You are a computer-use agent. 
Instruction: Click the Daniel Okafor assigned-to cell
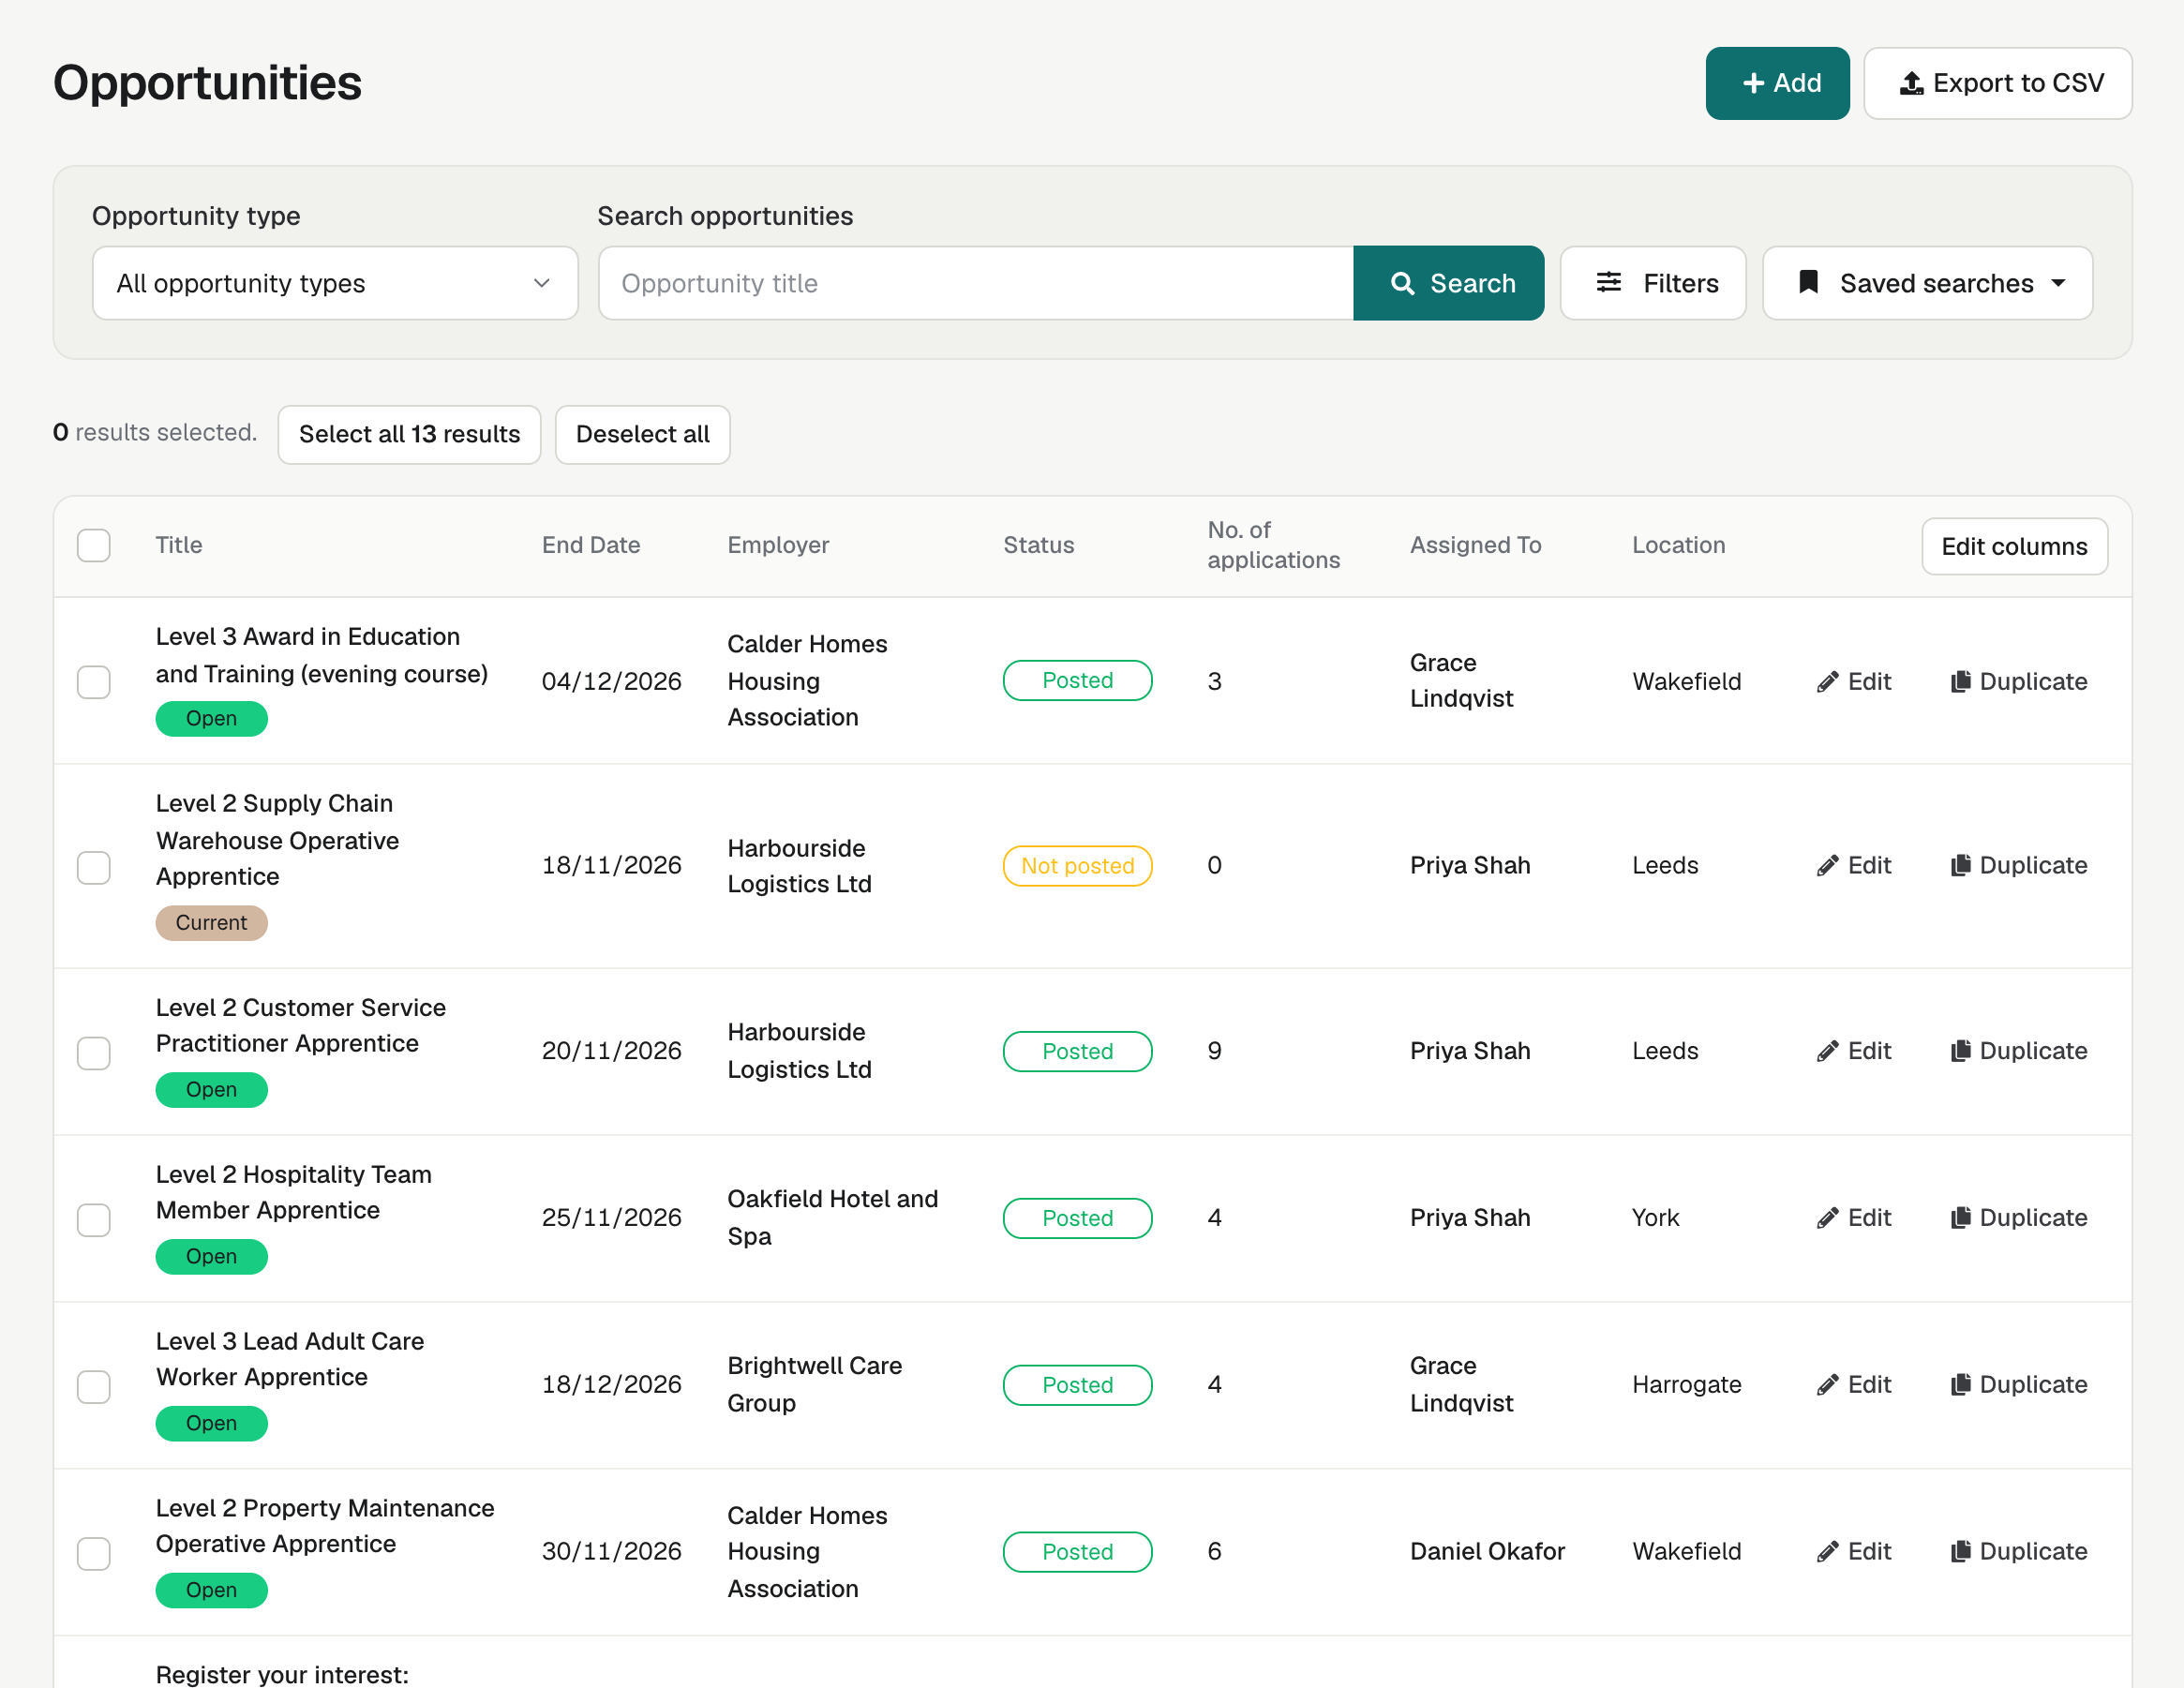1487,1552
